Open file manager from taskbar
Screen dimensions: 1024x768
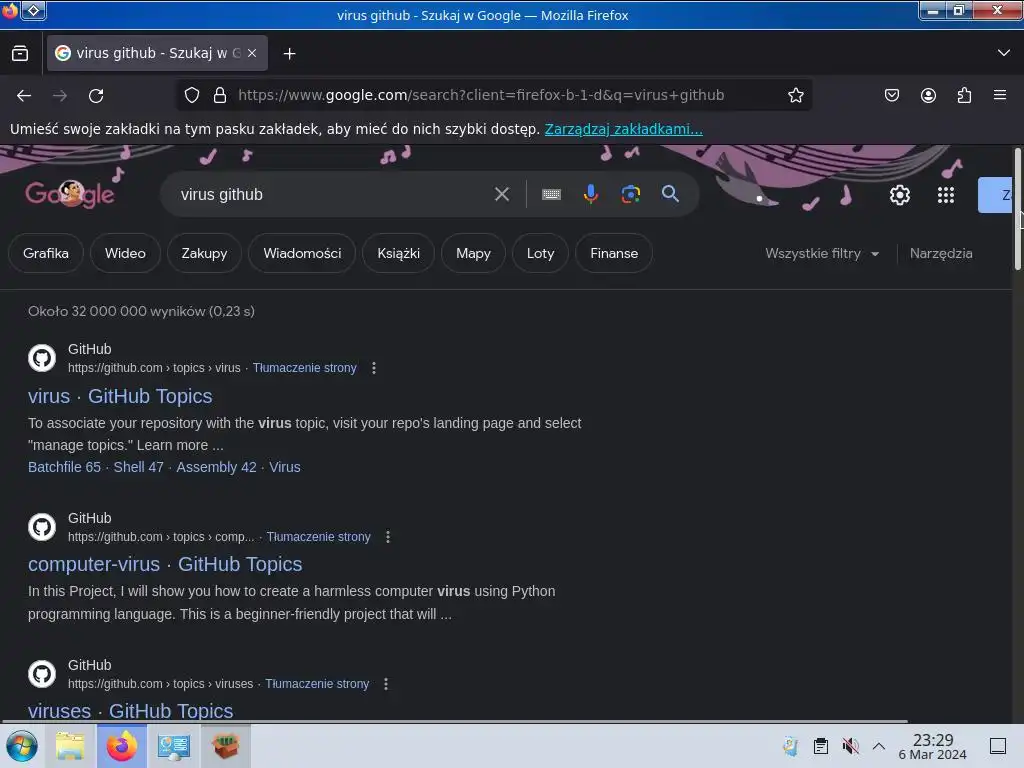[x=70, y=746]
